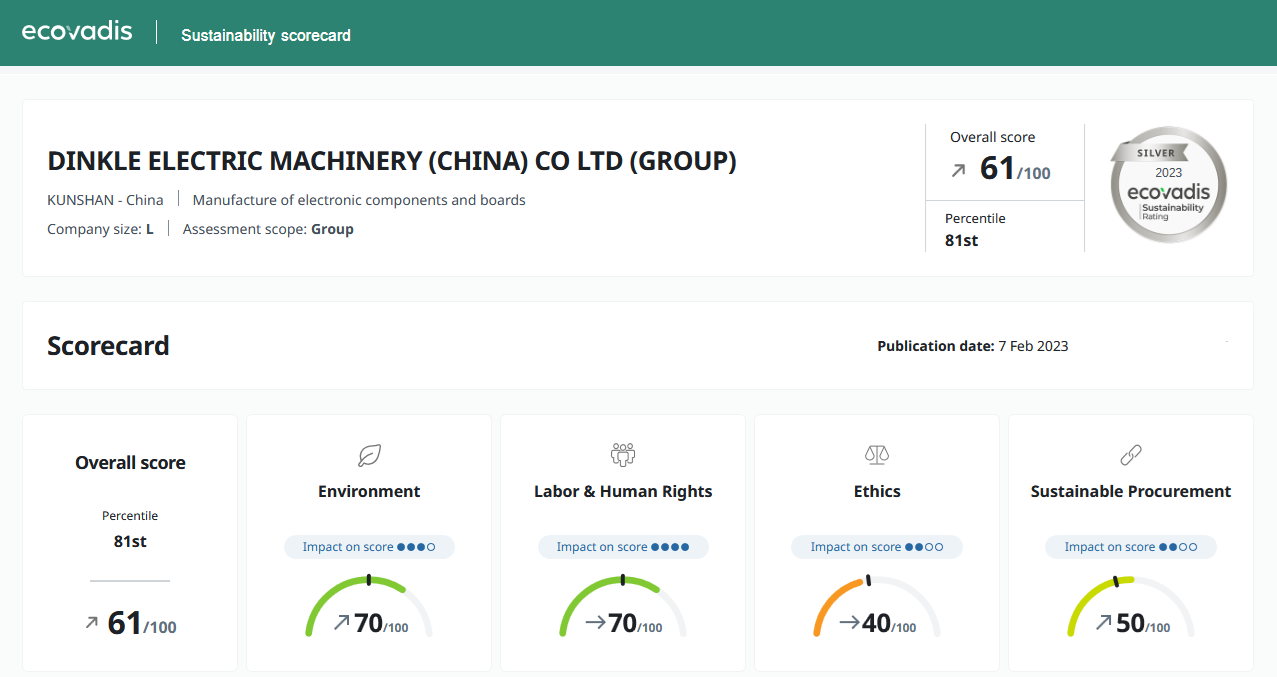The image size is (1277, 677).
Task: Click the Labor & Human Rights card heading
Action: click(x=623, y=491)
